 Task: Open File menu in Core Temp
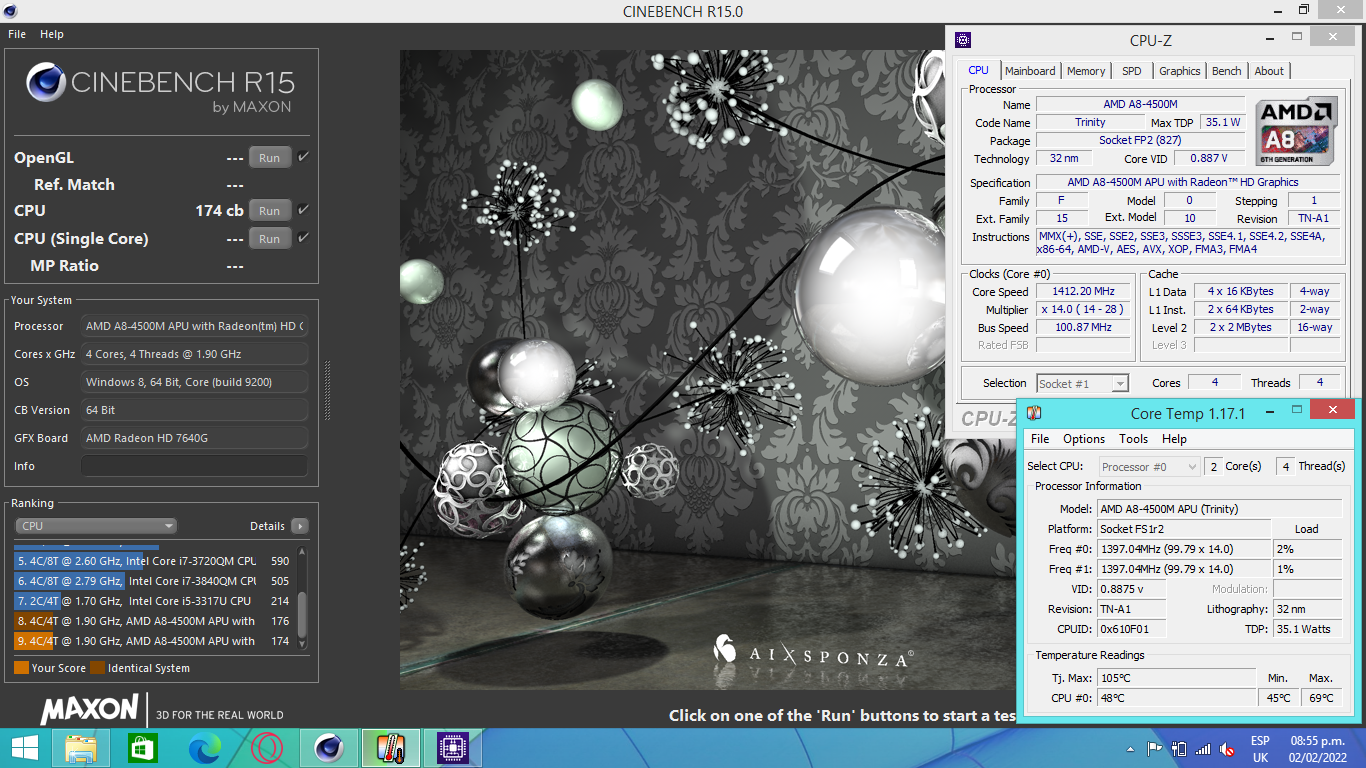1040,439
